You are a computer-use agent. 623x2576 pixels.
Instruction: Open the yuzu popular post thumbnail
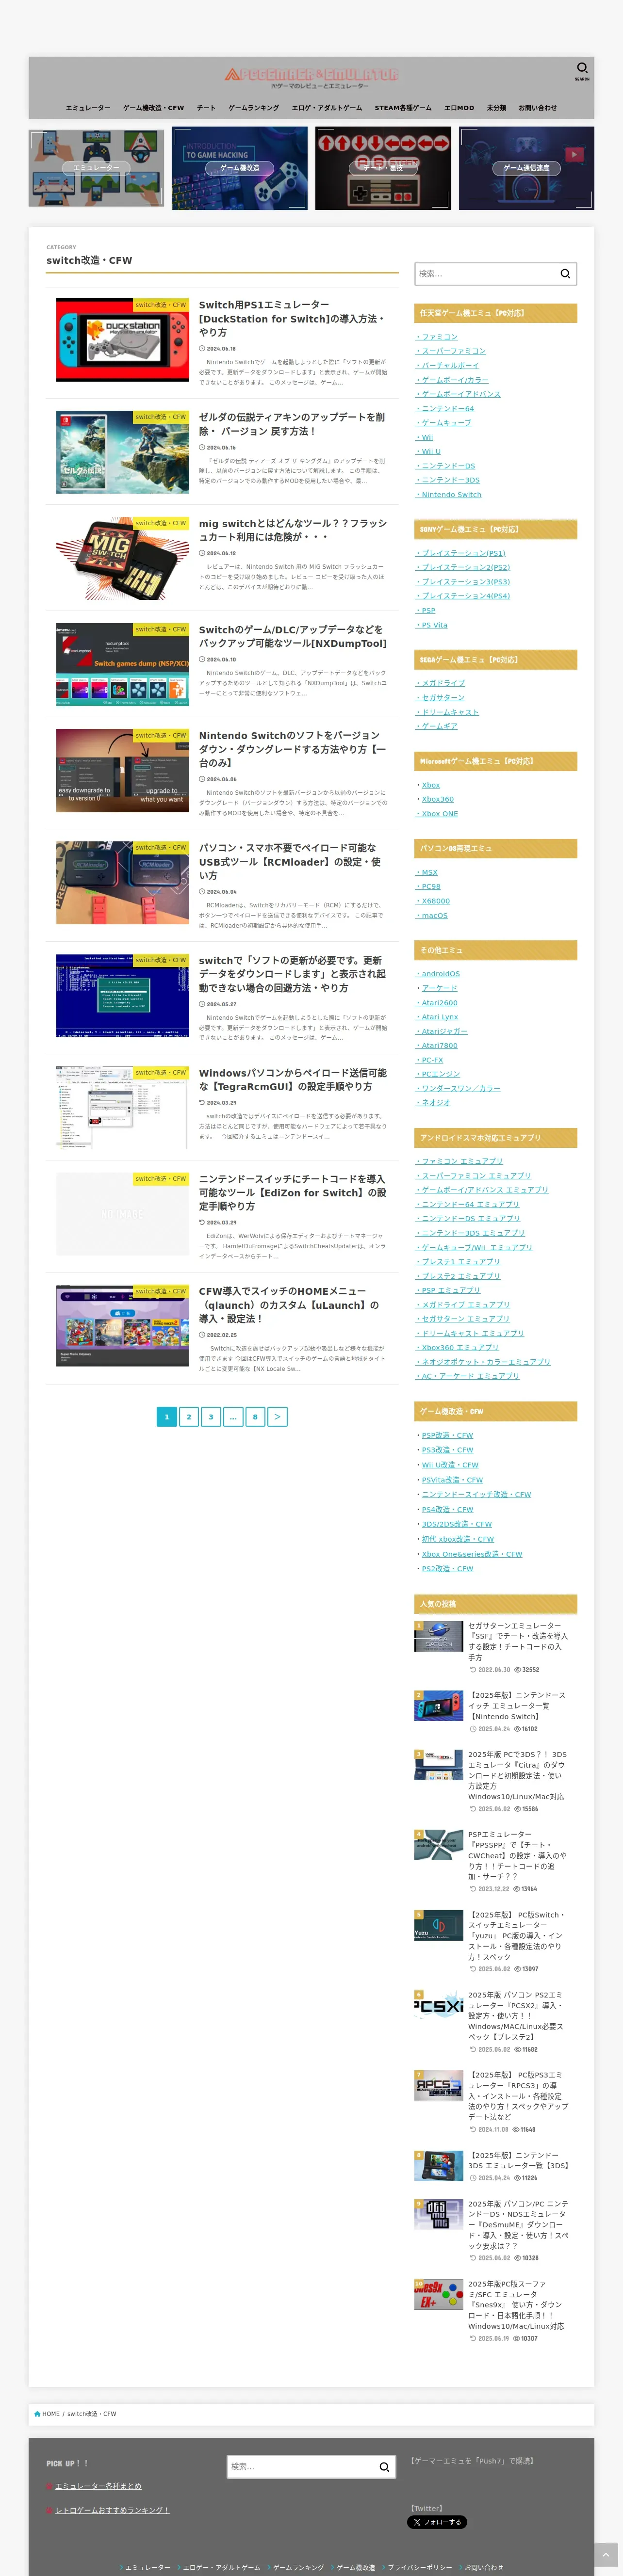point(438,1925)
